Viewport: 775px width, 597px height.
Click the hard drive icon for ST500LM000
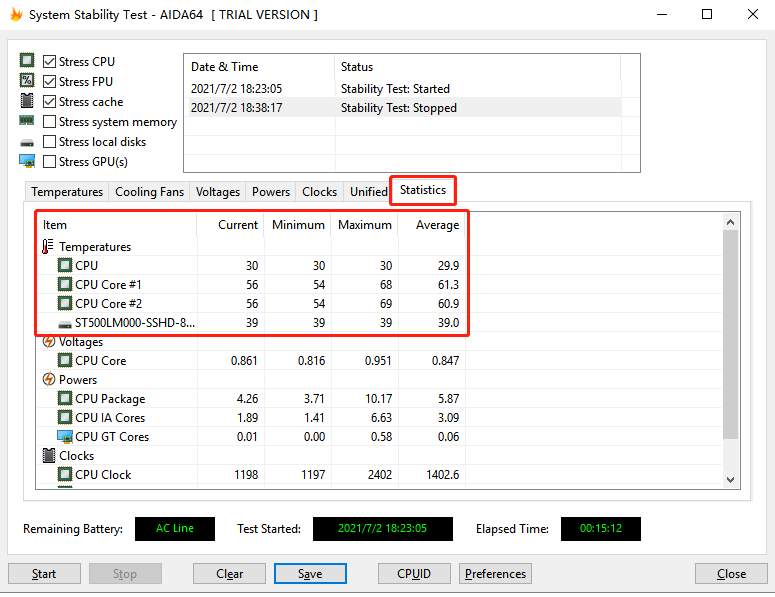tap(65, 323)
